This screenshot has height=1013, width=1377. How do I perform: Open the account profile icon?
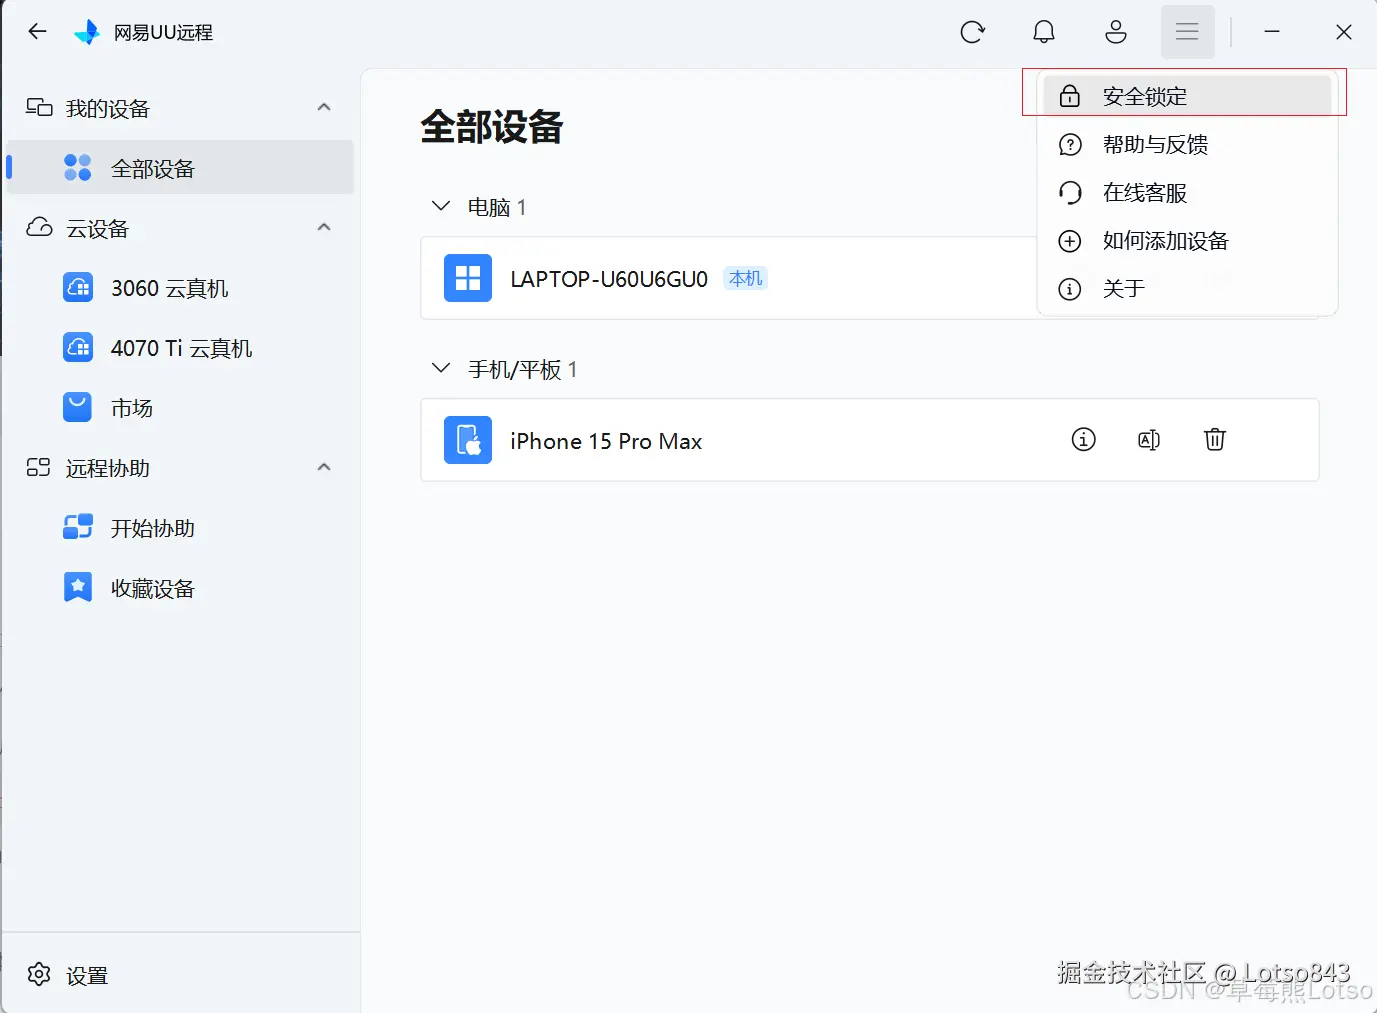[x=1116, y=31]
